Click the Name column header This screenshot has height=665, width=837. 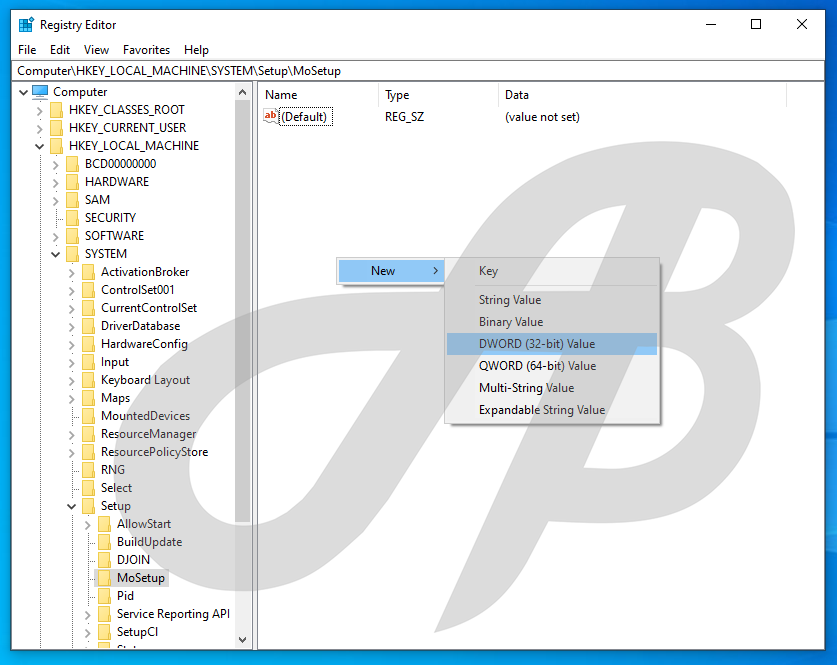tap(320, 95)
